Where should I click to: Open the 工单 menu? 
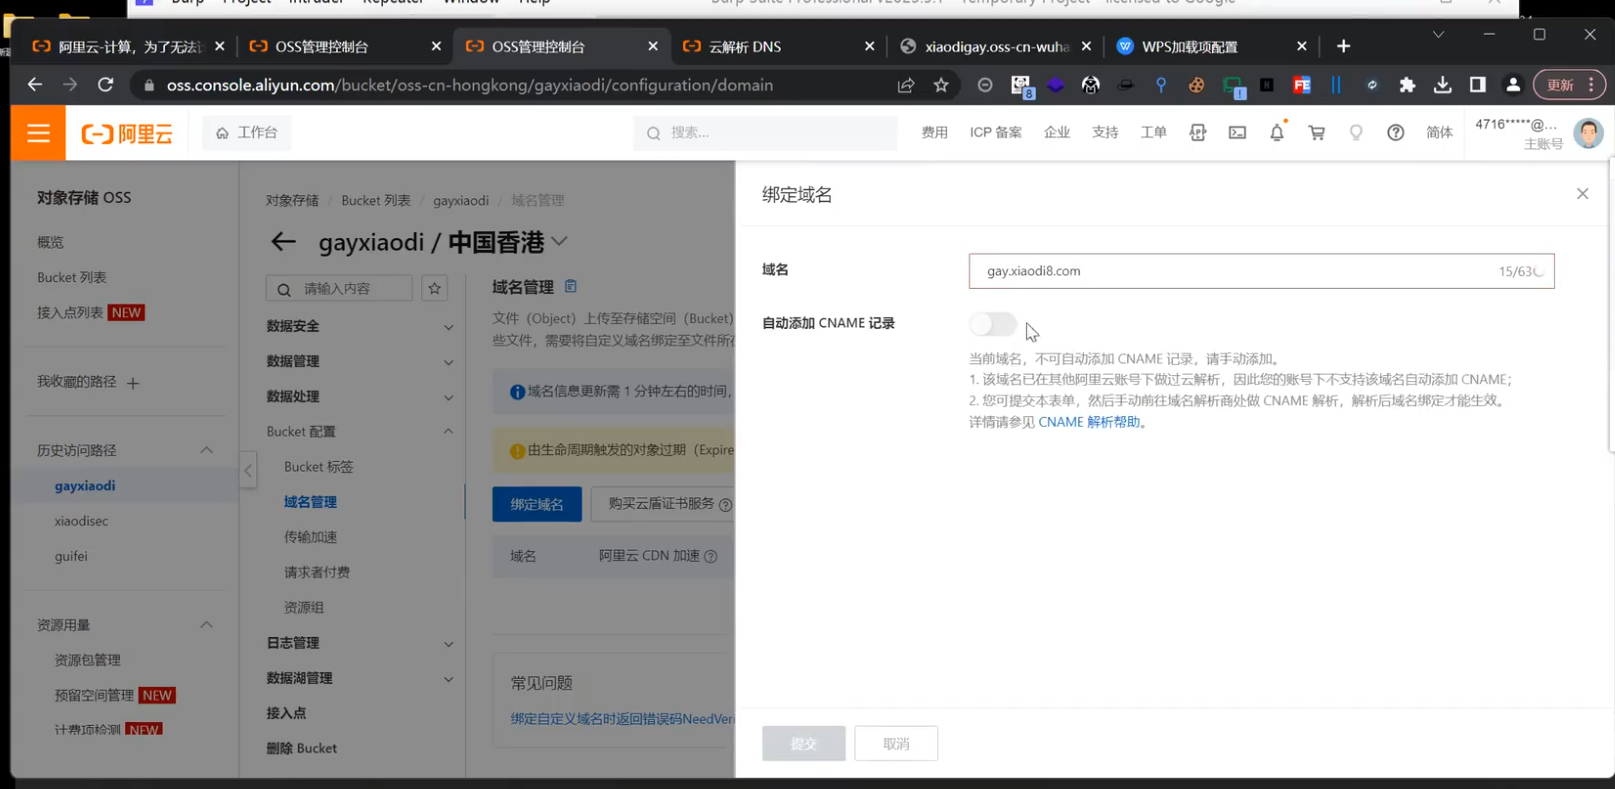(1153, 133)
